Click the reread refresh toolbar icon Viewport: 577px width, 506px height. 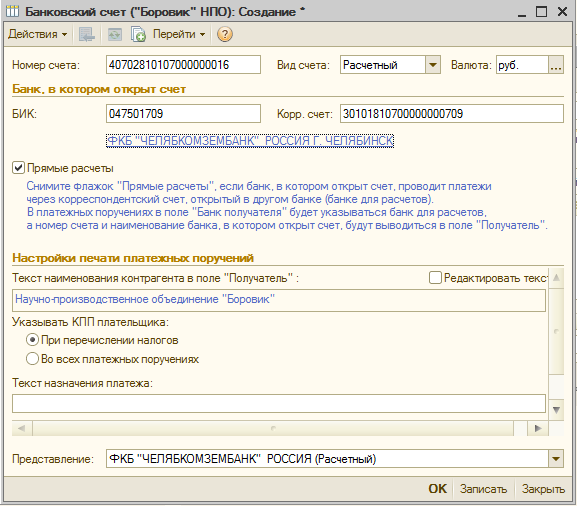click(114, 34)
